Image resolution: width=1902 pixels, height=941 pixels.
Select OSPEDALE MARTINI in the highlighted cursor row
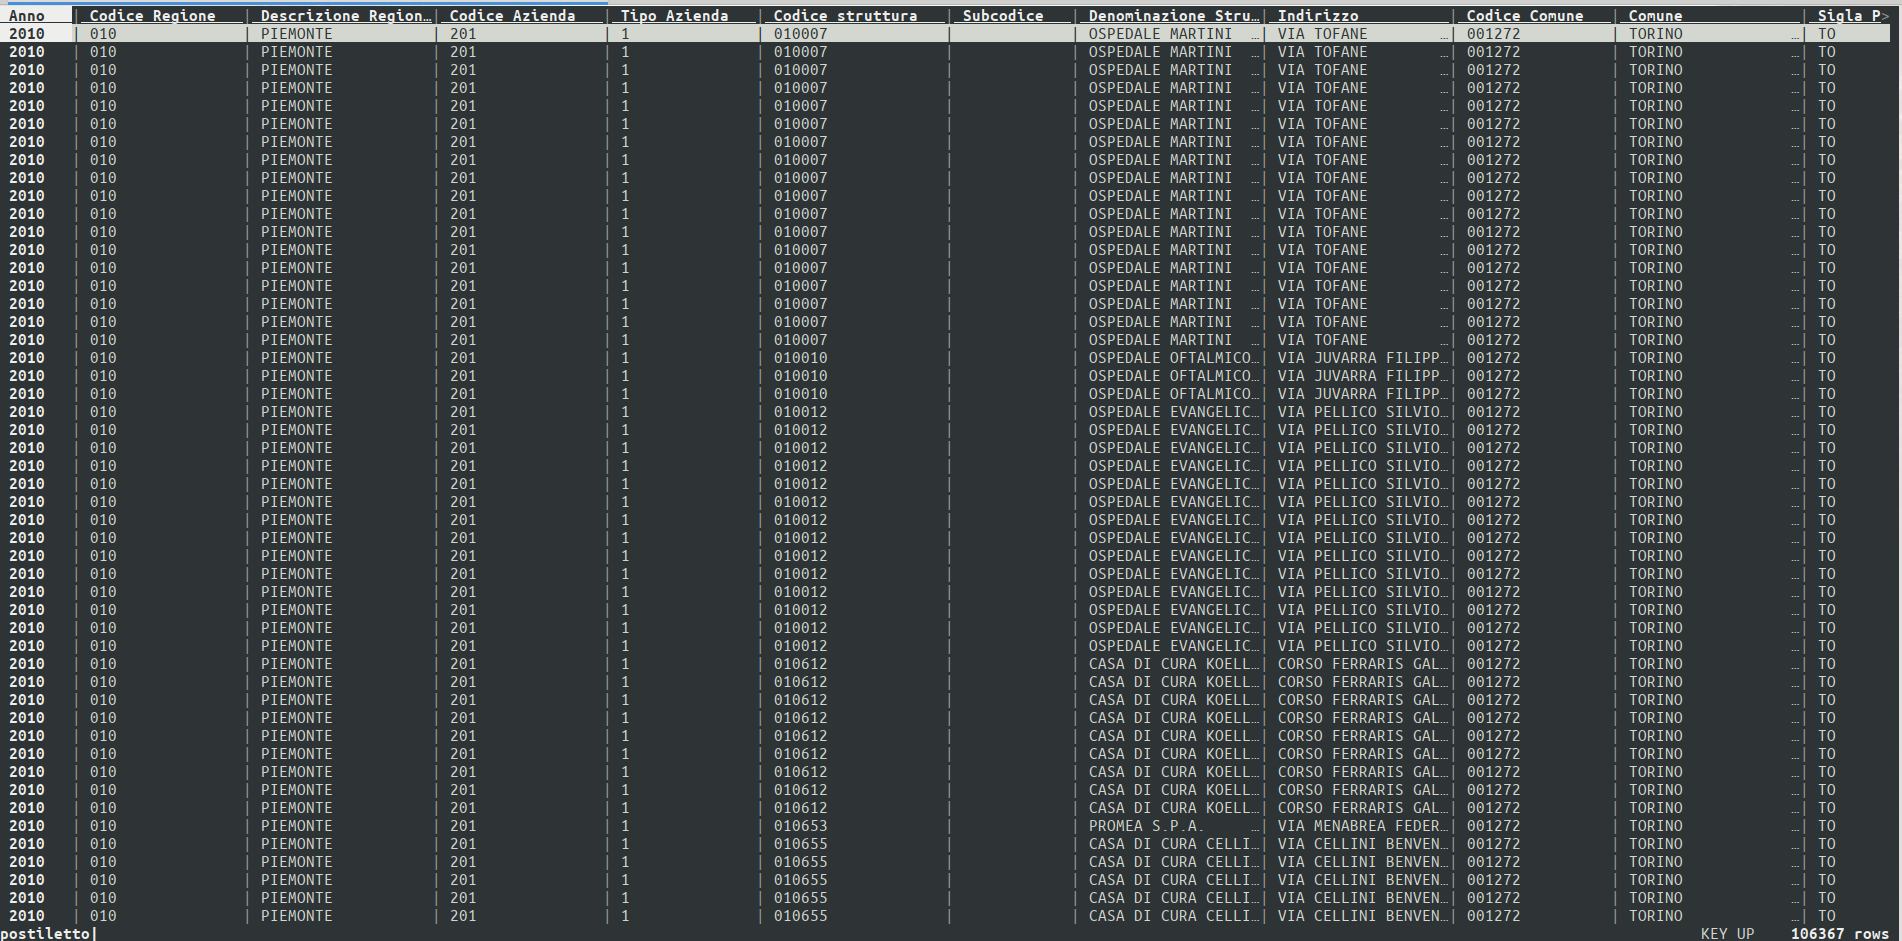coord(1160,34)
